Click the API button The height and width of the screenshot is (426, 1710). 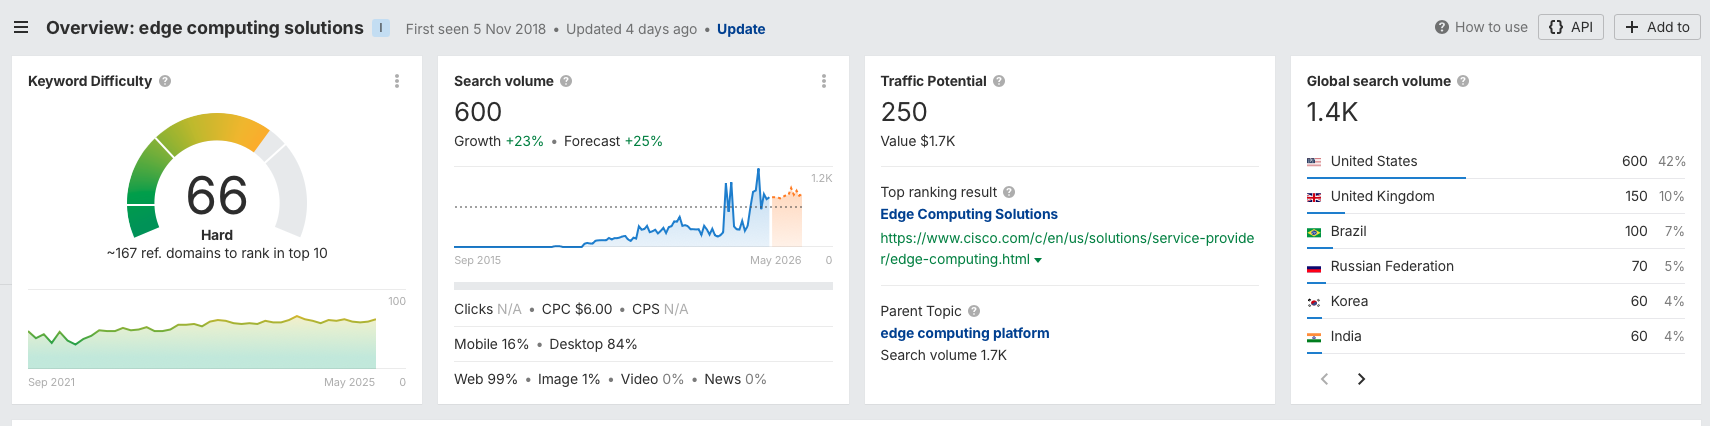[x=1571, y=27]
